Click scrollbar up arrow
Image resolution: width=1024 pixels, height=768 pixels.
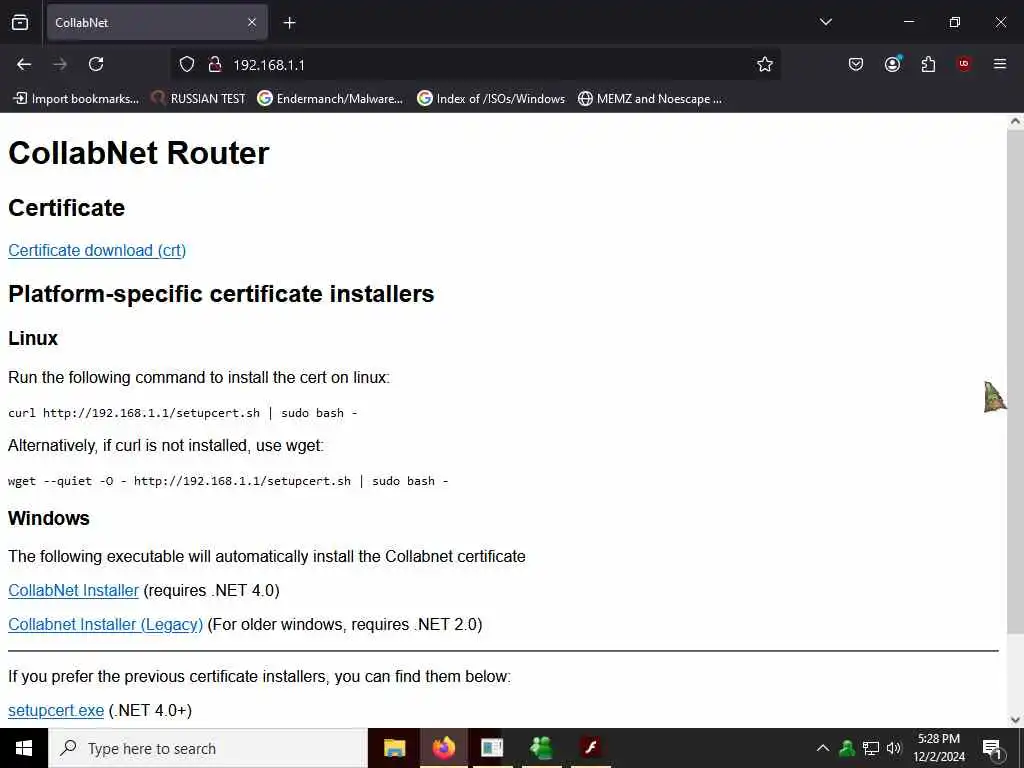click(x=1015, y=121)
